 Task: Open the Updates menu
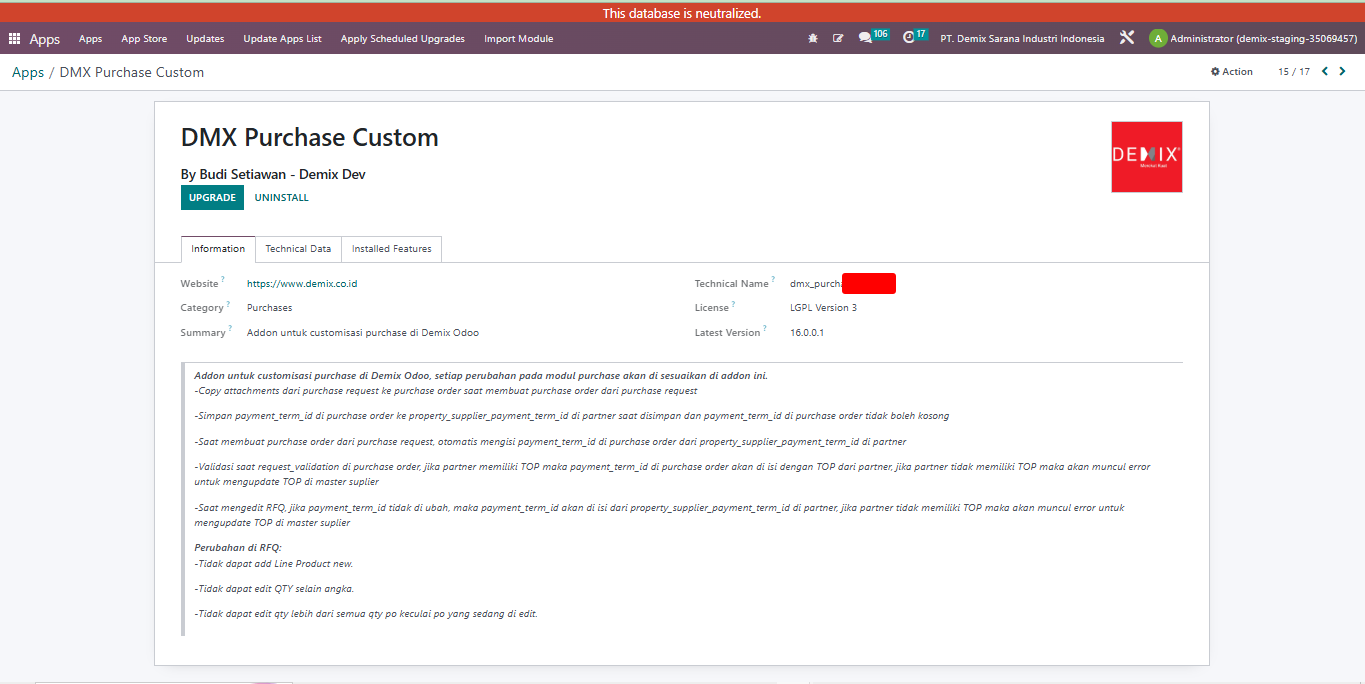click(205, 39)
